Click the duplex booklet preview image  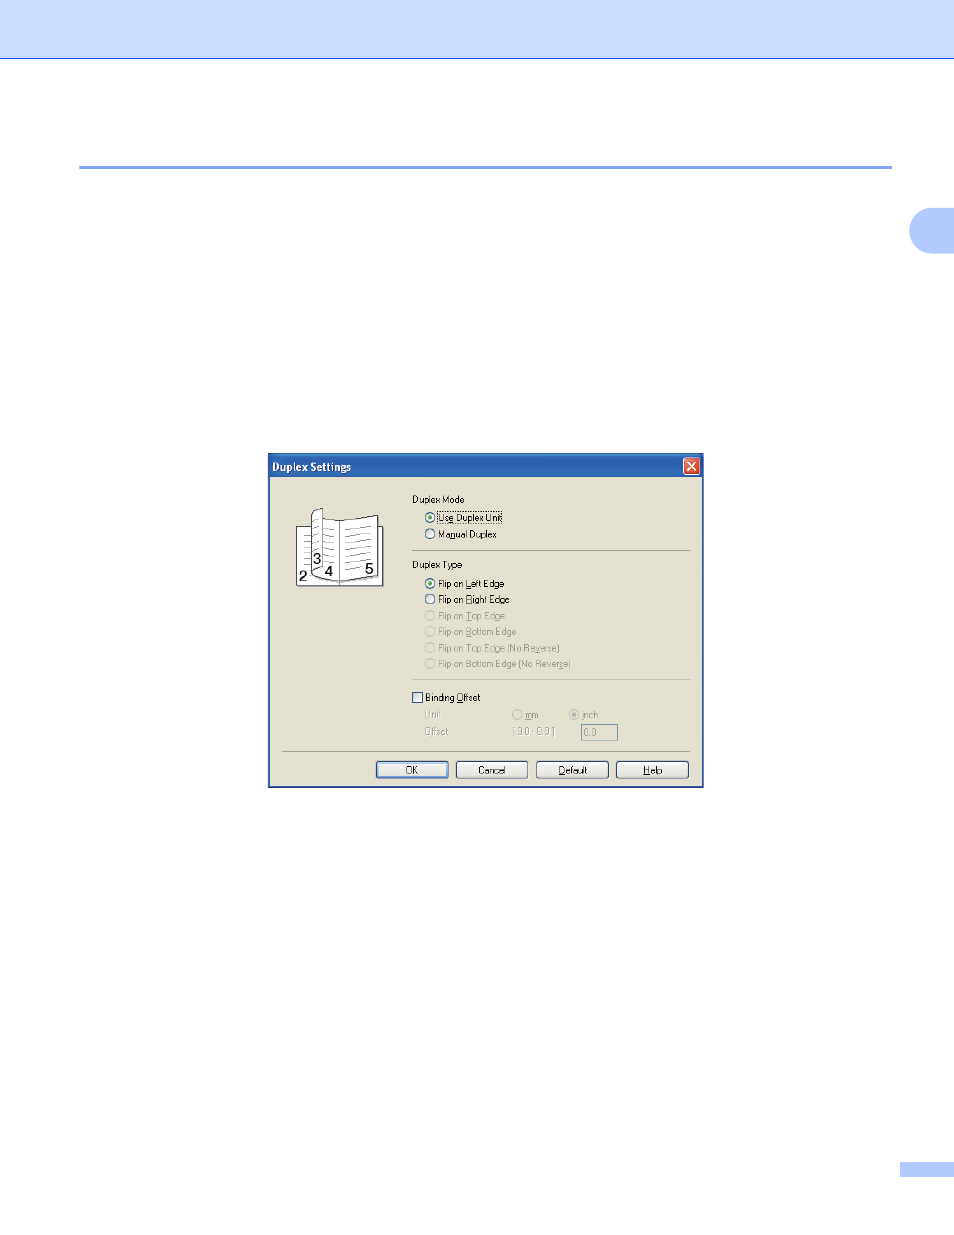click(x=340, y=546)
